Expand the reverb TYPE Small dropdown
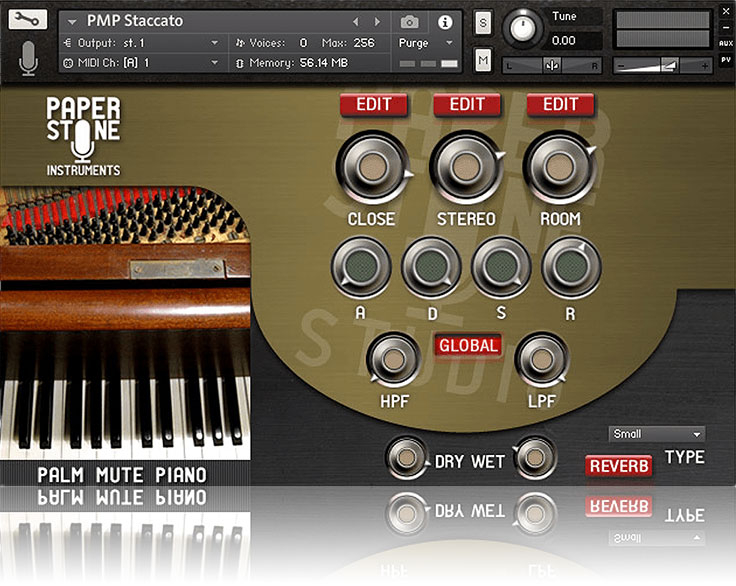 [x=657, y=434]
